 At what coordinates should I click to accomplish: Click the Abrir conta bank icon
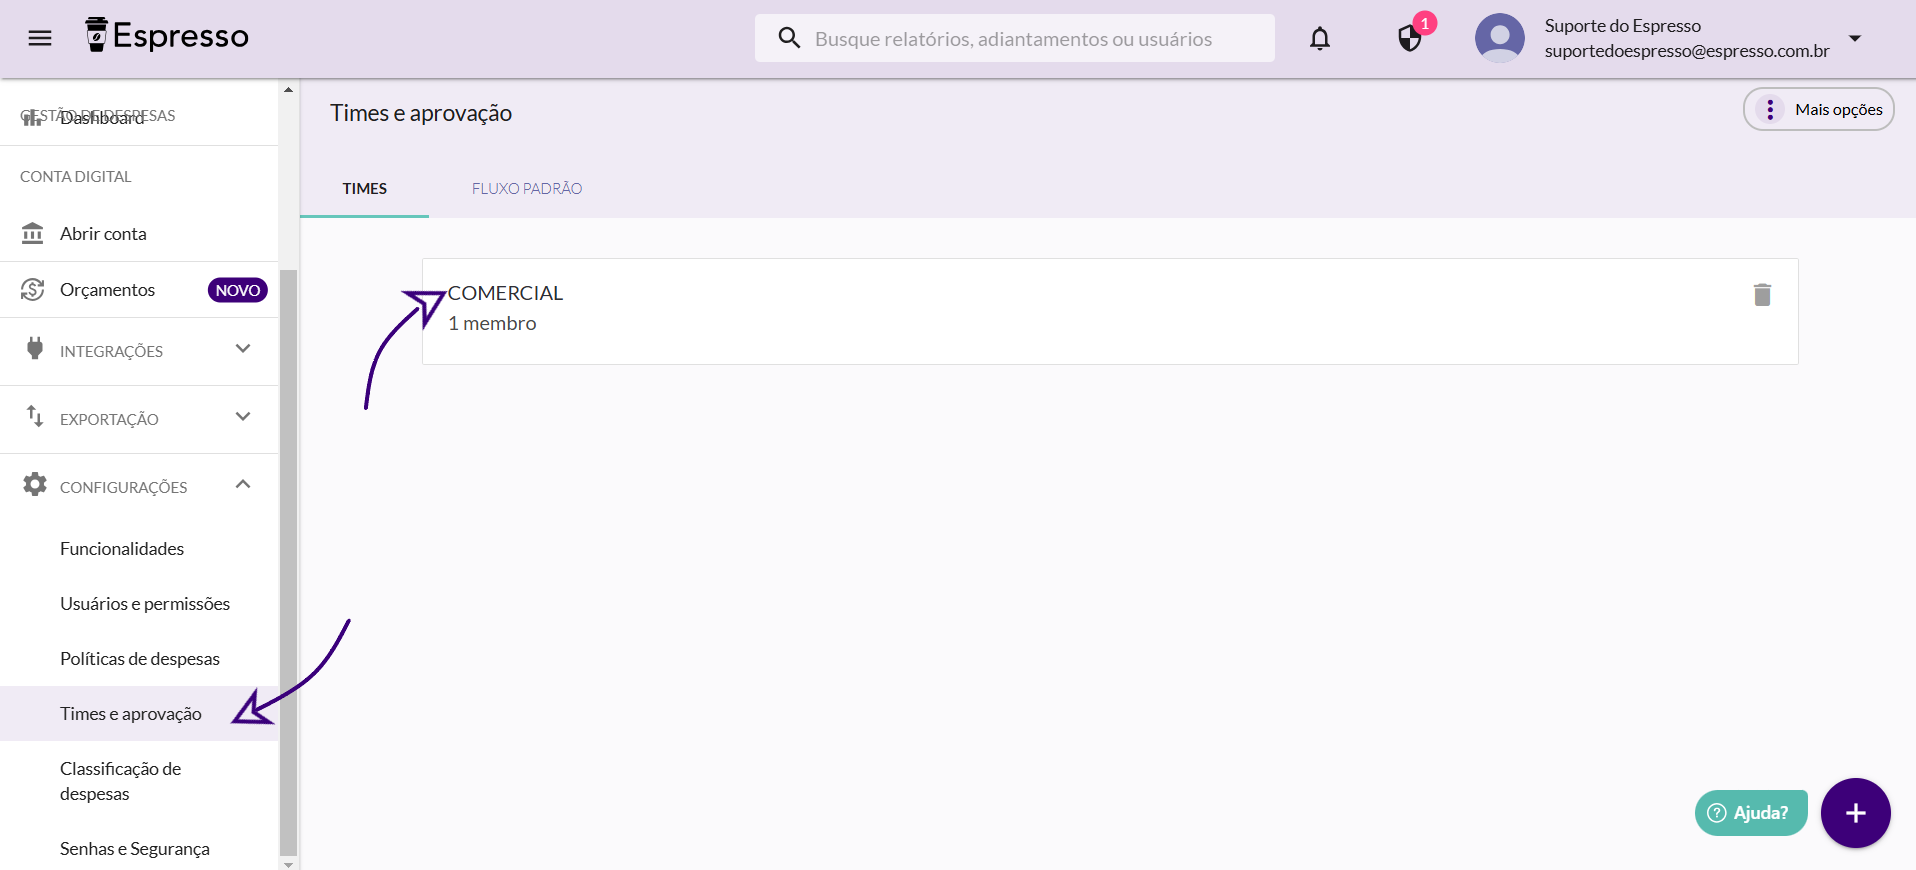coord(33,233)
